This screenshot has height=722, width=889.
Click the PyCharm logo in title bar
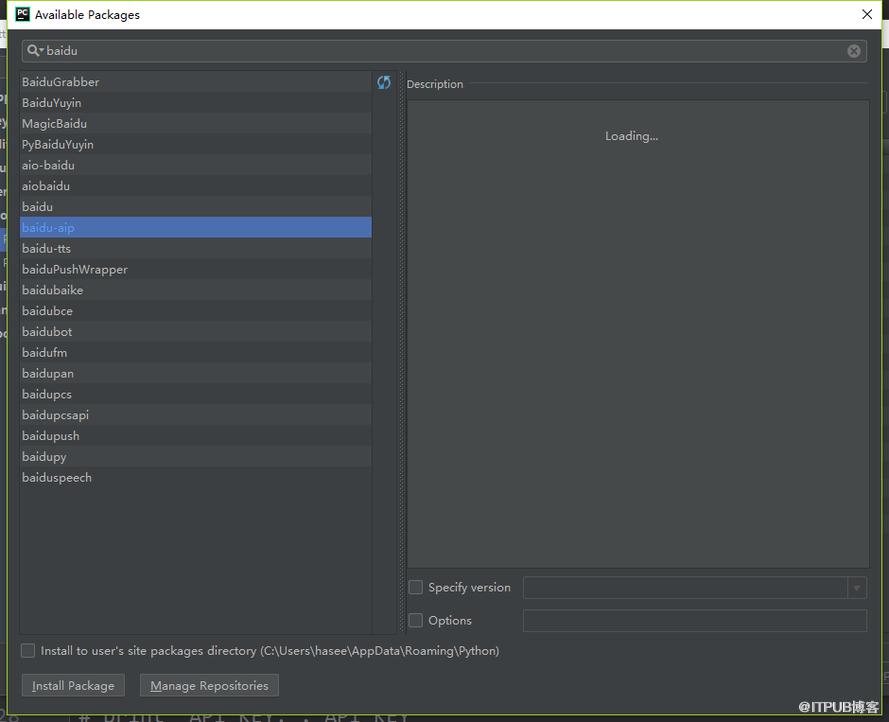click(x=23, y=14)
